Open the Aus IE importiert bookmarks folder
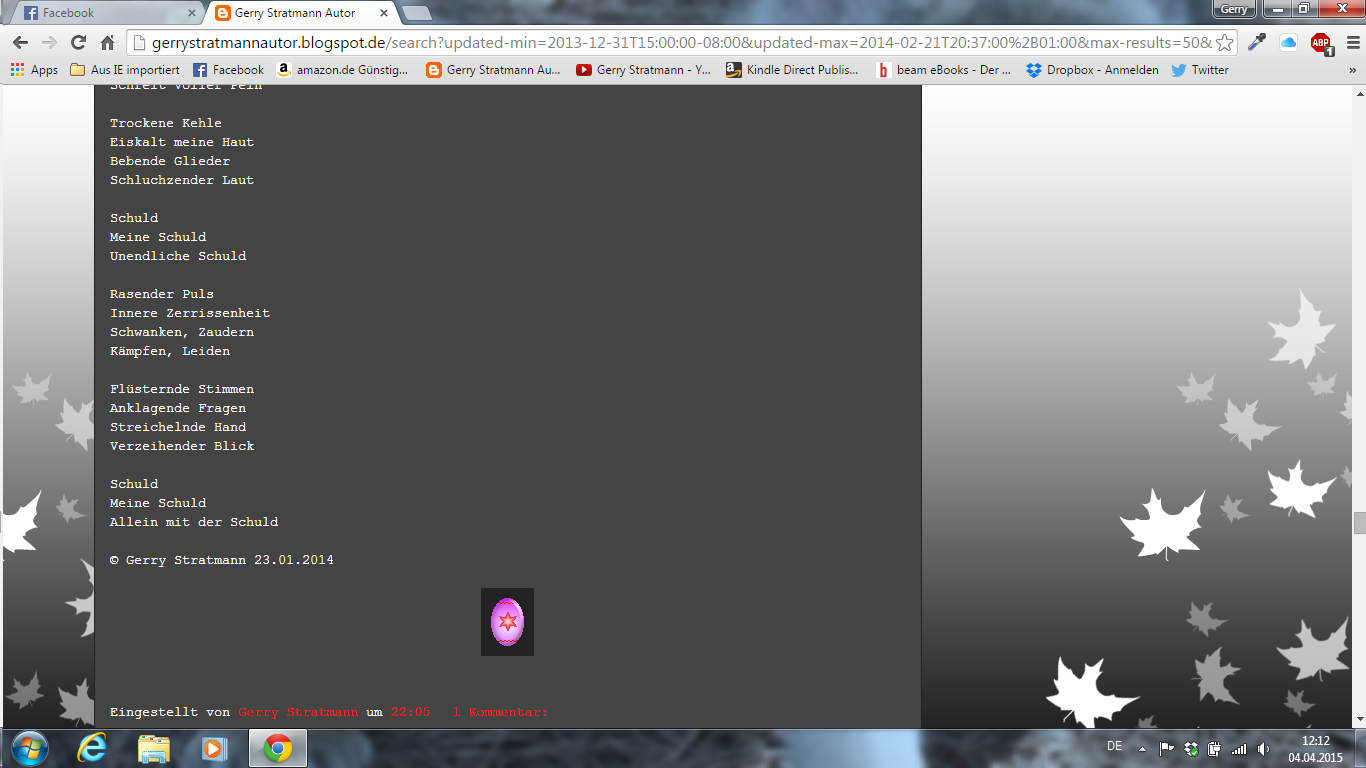The image size is (1366, 768). [x=125, y=70]
